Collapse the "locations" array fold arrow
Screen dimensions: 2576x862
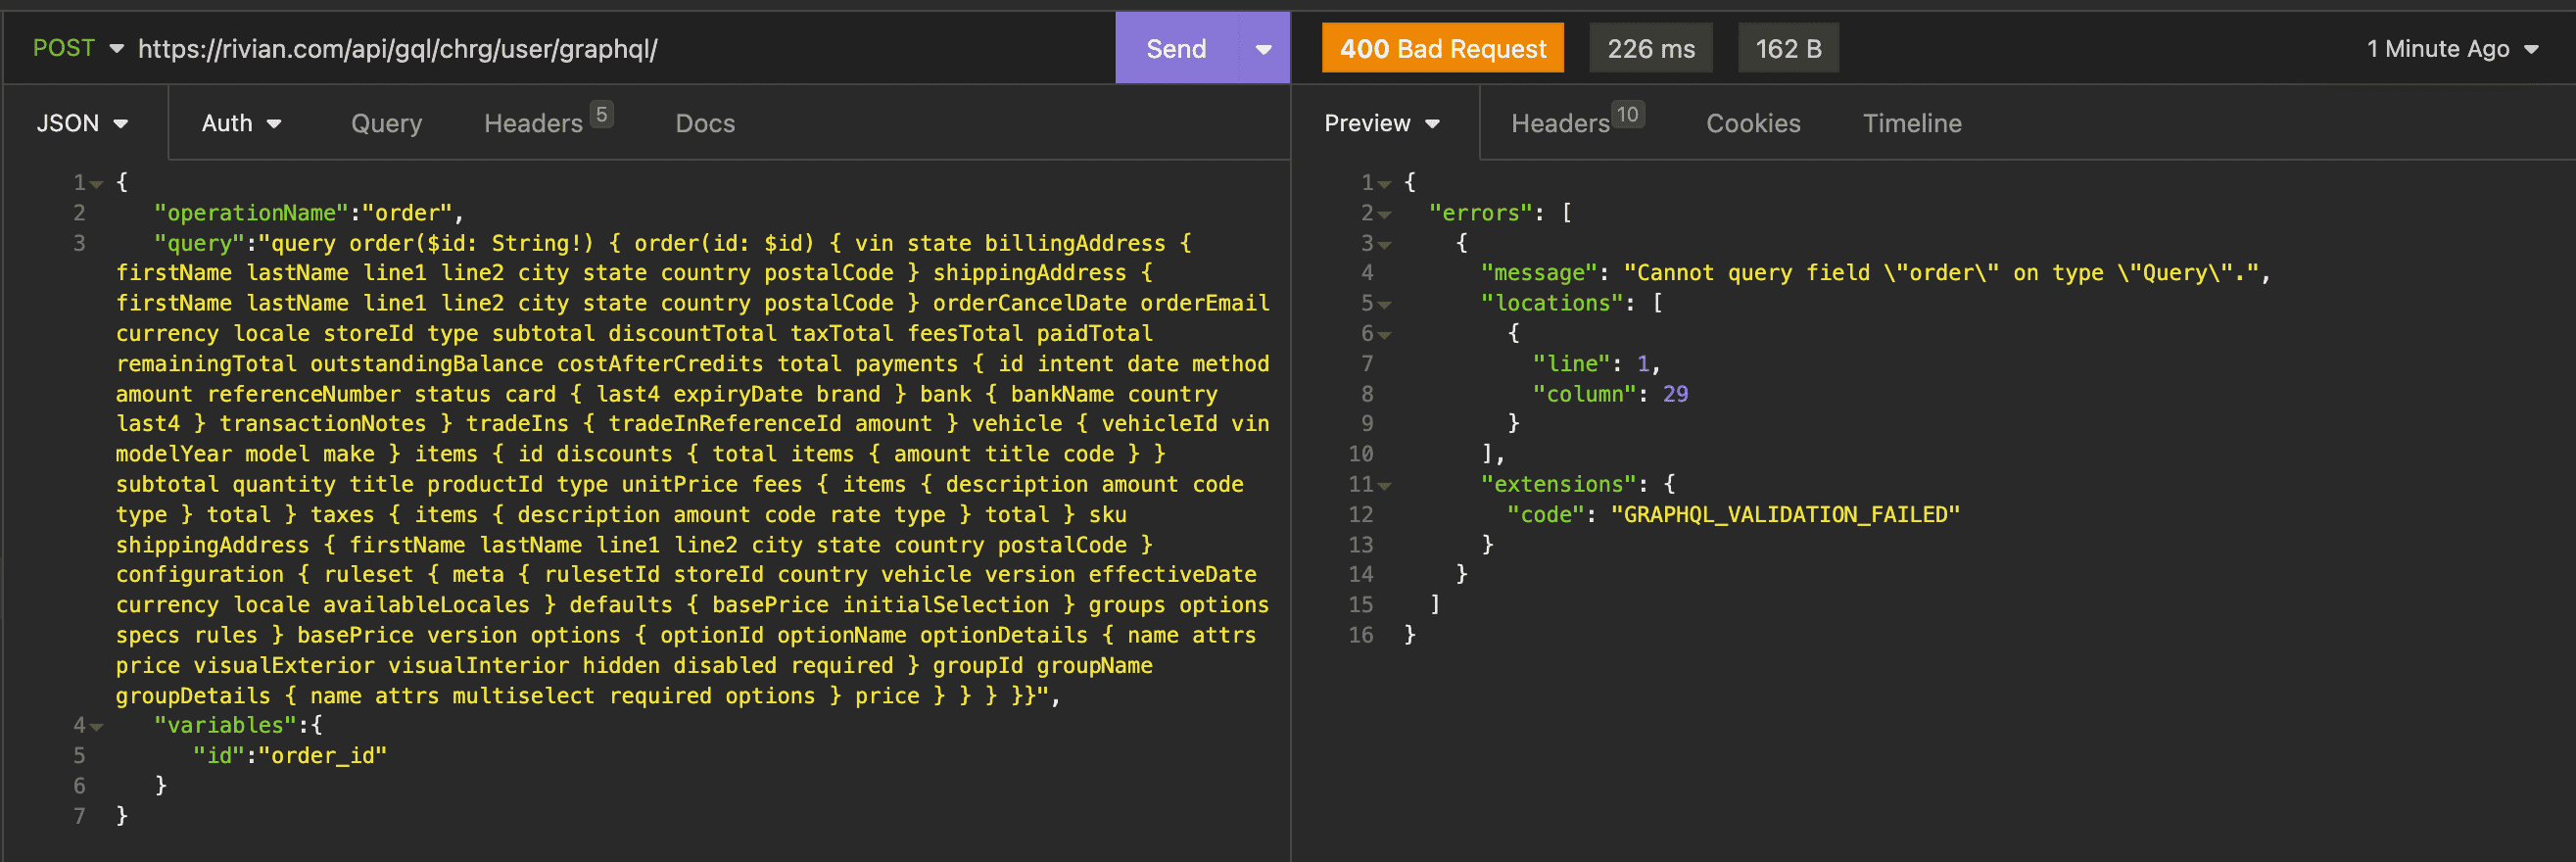click(x=1385, y=304)
